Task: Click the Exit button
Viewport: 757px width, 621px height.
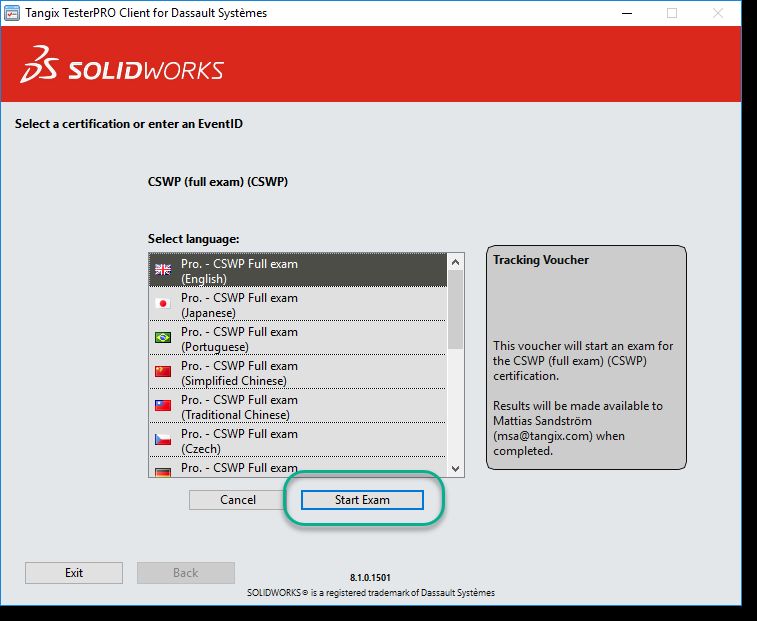Action: click(74, 573)
